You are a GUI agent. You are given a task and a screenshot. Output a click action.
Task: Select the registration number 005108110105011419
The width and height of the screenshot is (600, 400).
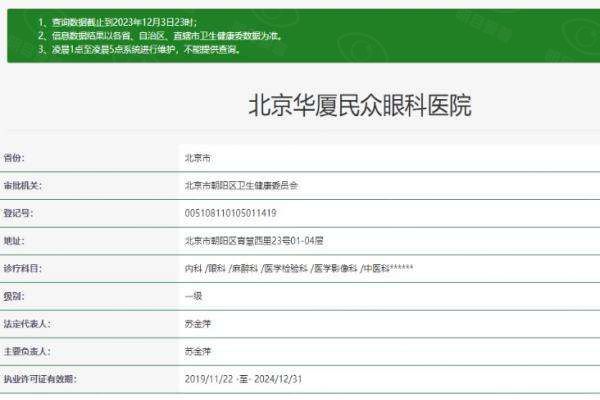pyautogui.click(x=230, y=213)
